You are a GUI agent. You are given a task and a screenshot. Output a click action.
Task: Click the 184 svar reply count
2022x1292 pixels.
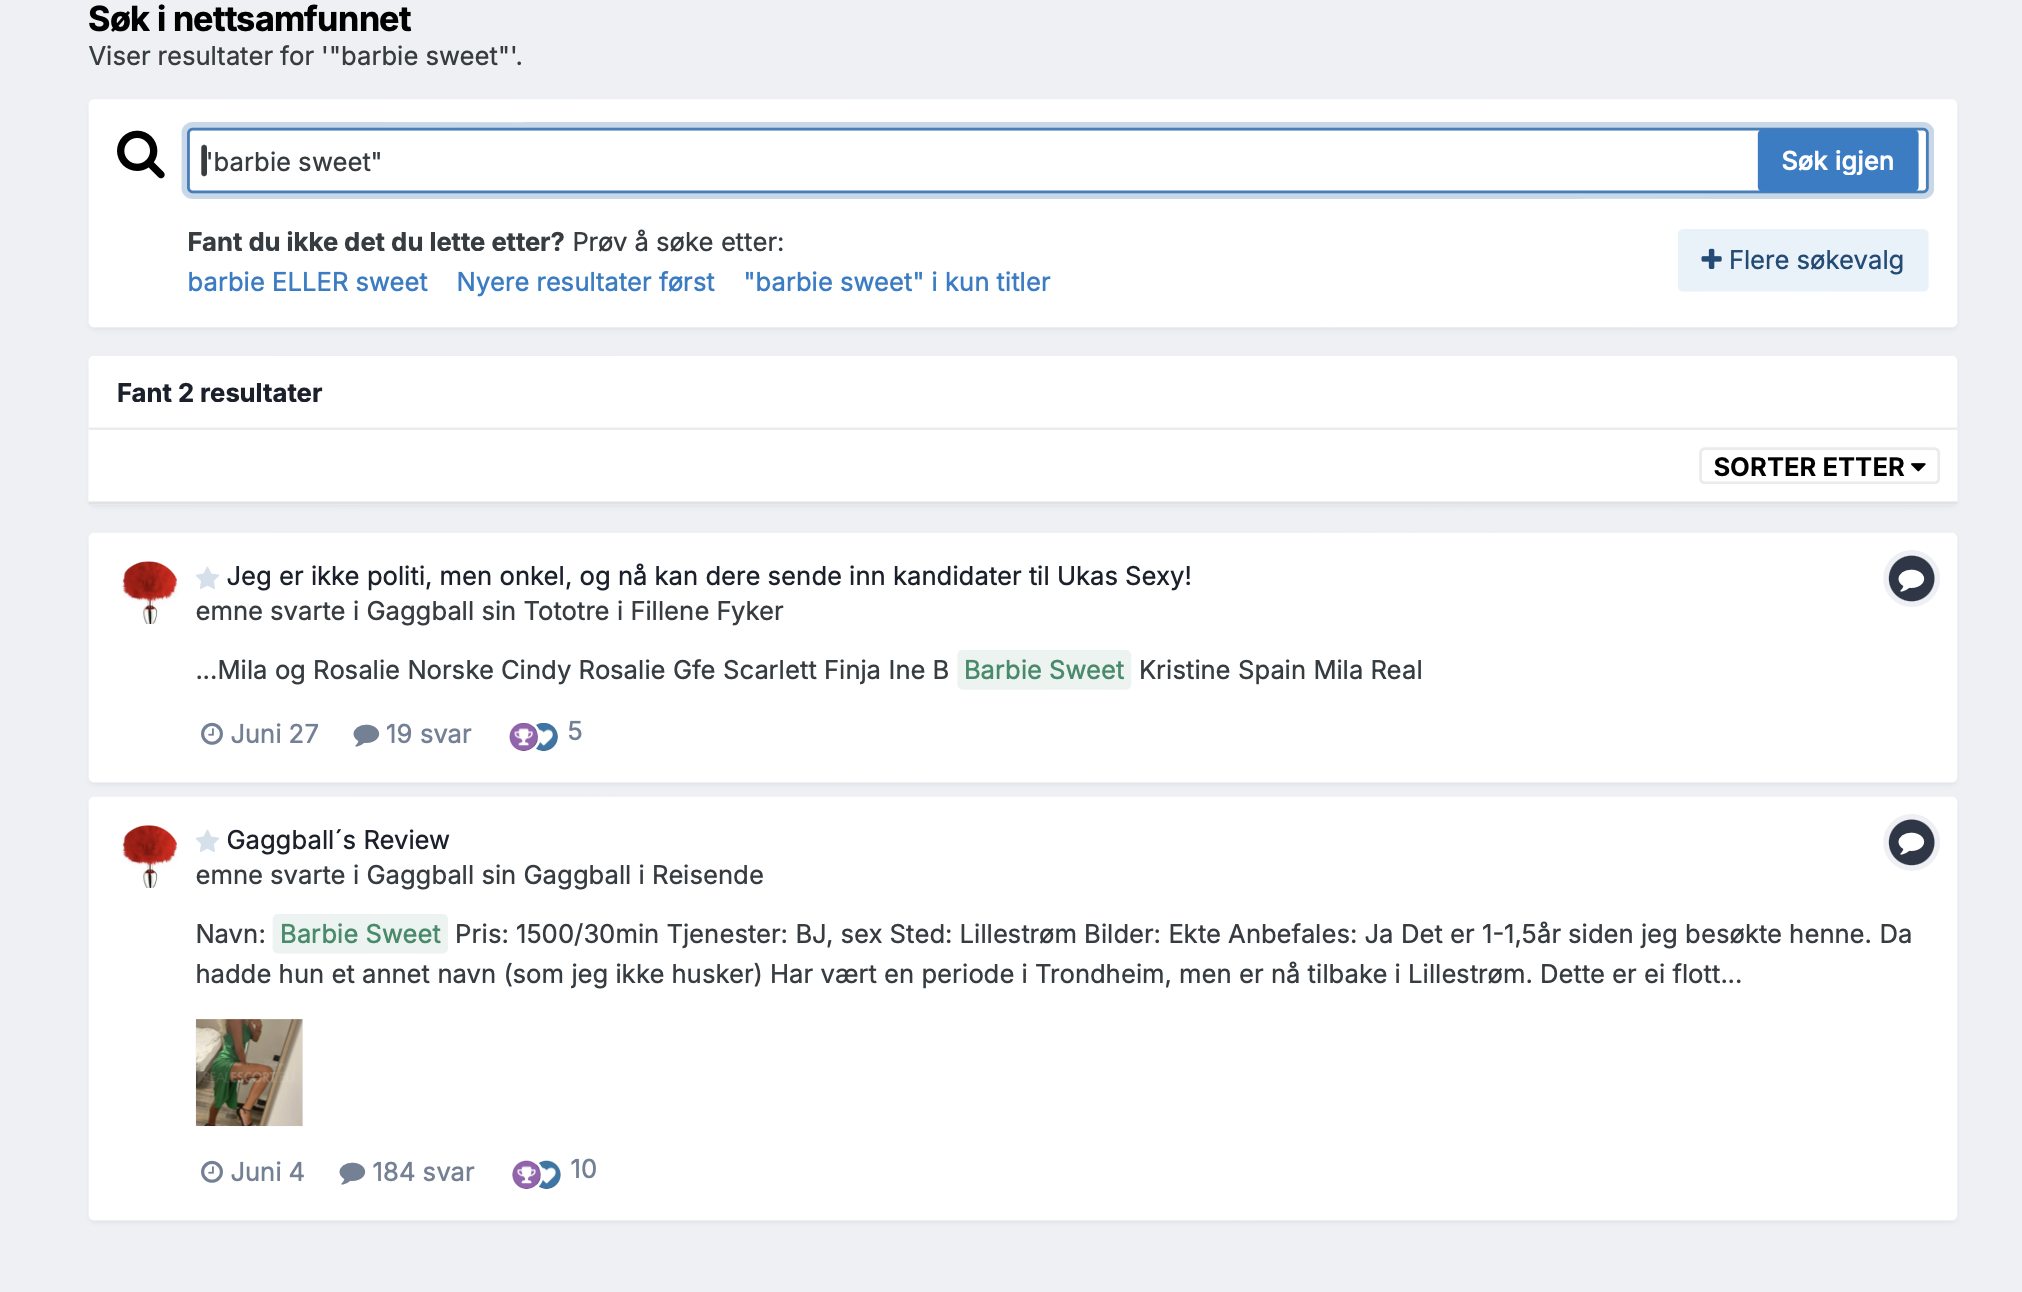[x=407, y=1172]
